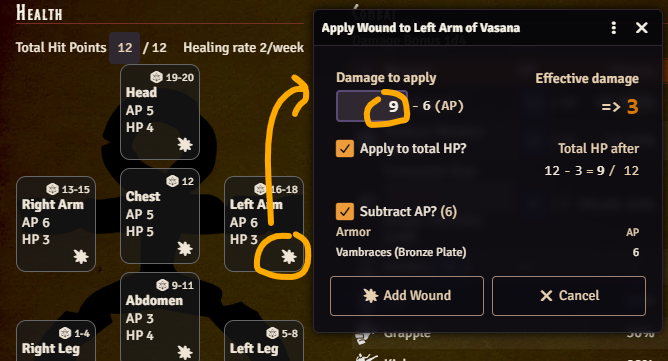
Task: Click the Damage to apply input field
Action: [x=372, y=106]
